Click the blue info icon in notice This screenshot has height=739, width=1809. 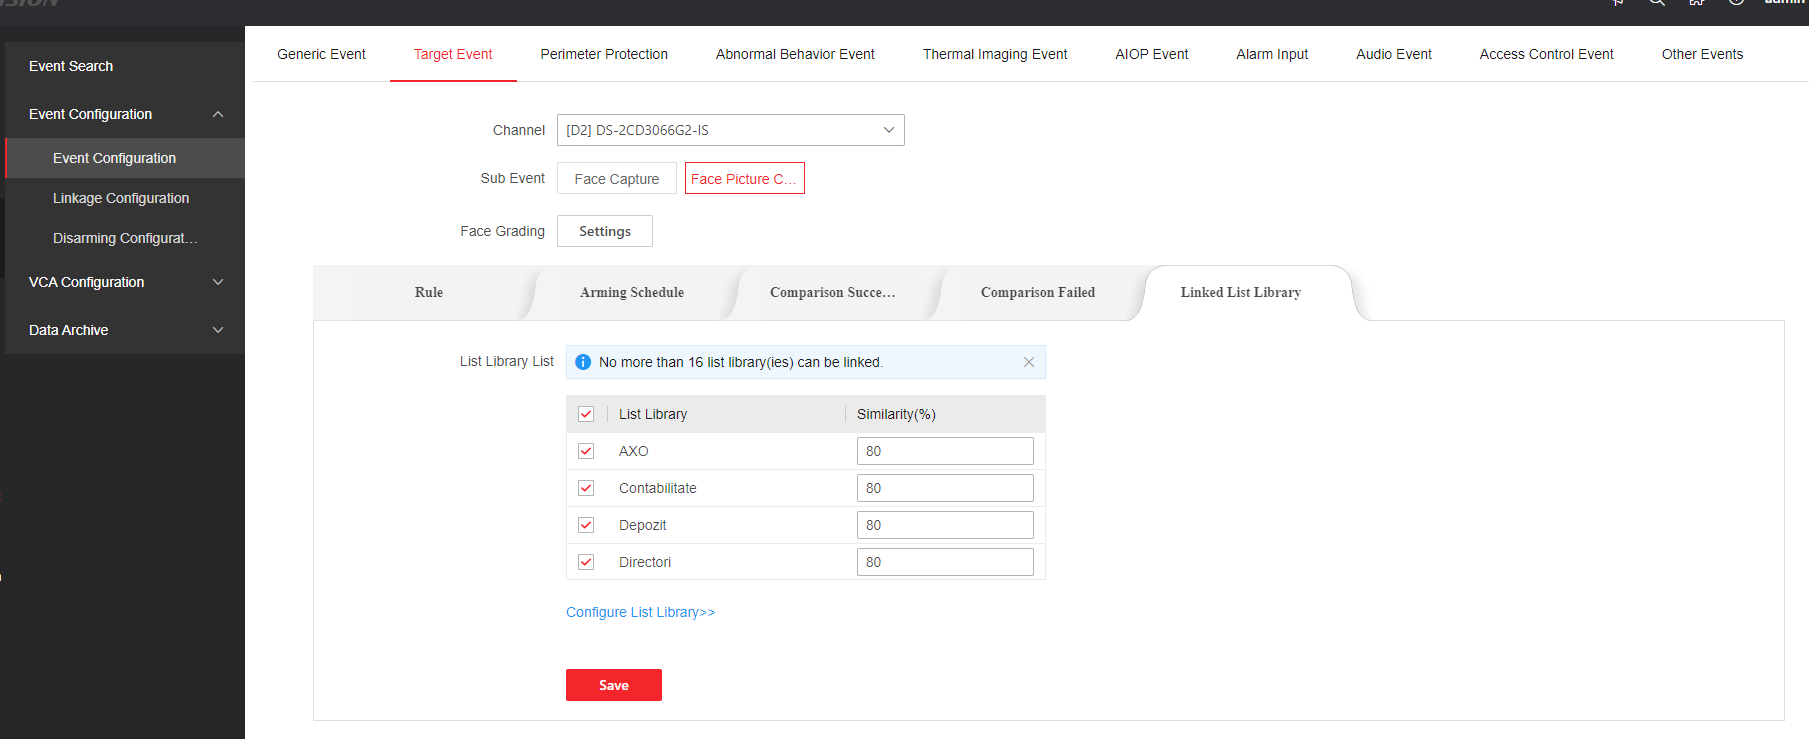(x=583, y=362)
